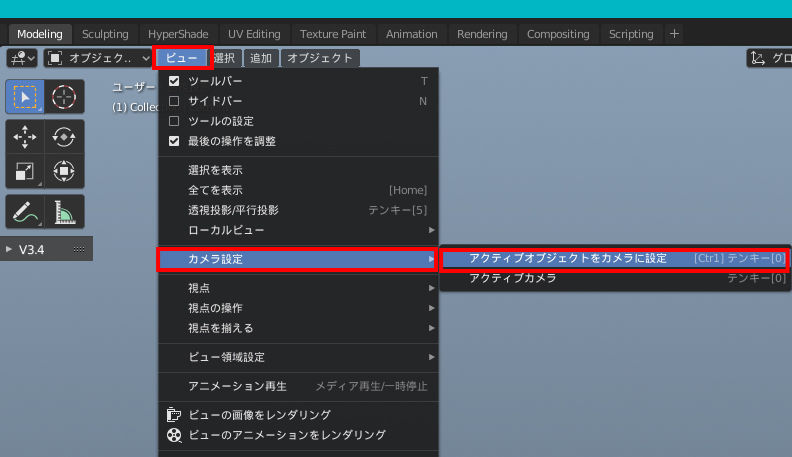Click the (1) Collection overlay text
This screenshot has height=457, width=792.
pyautogui.click(x=135, y=107)
